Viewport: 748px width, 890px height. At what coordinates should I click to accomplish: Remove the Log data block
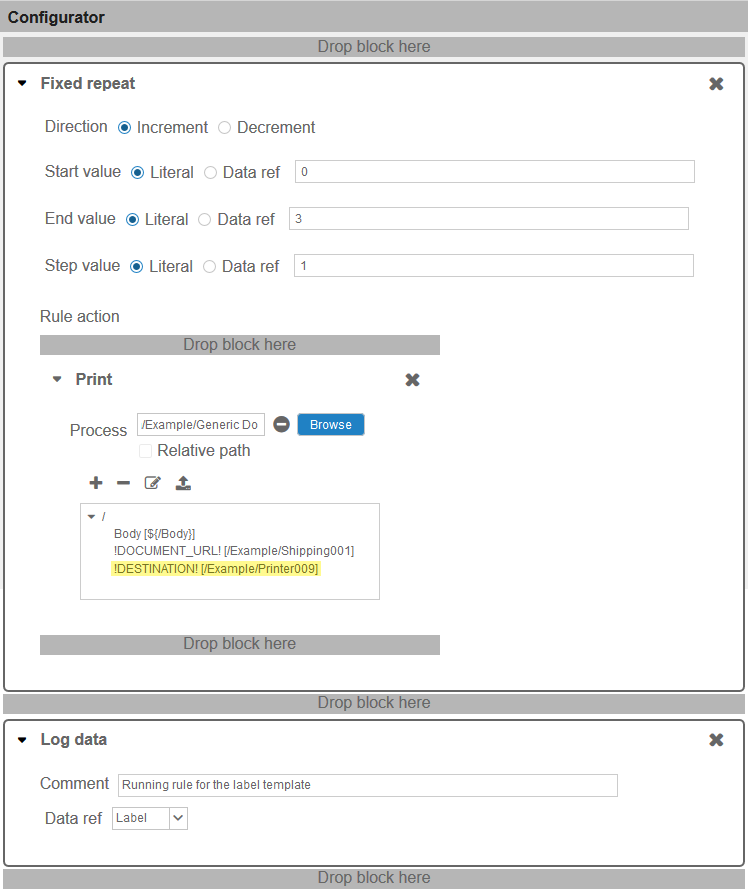716,740
